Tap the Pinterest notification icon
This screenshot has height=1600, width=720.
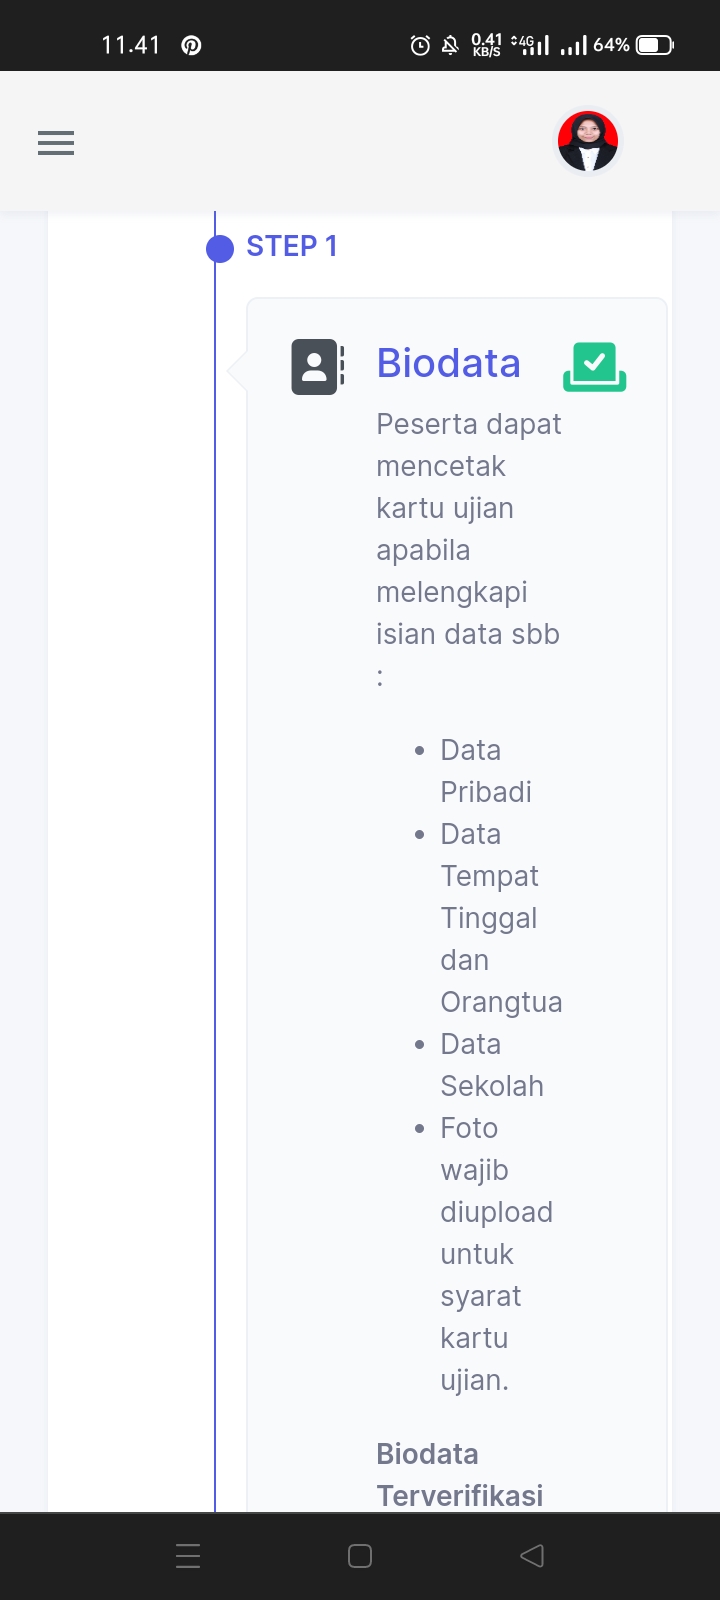191,45
